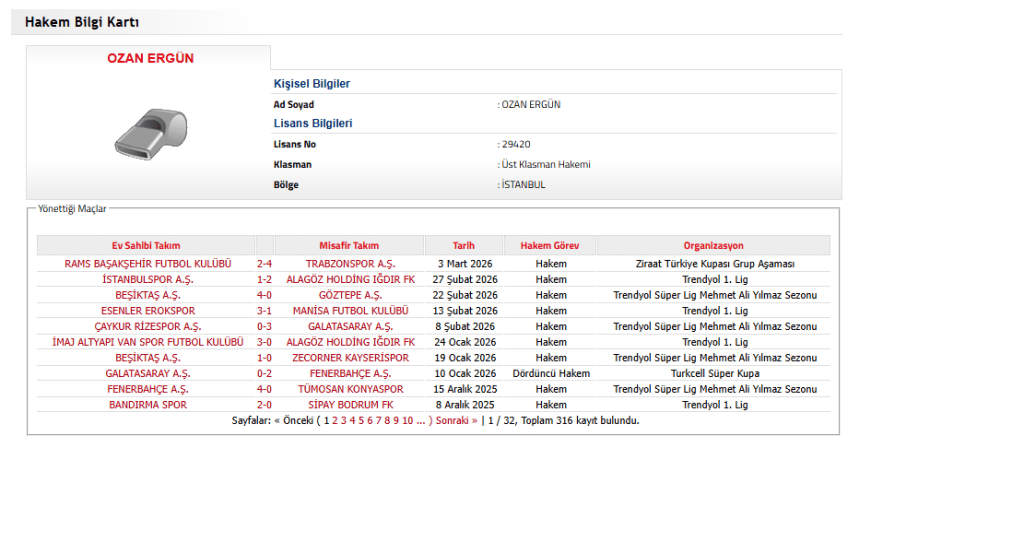Open İMAJ ALTYAPI VAN SPOR team link
The image size is (1024, 554).
coord(147,342)
